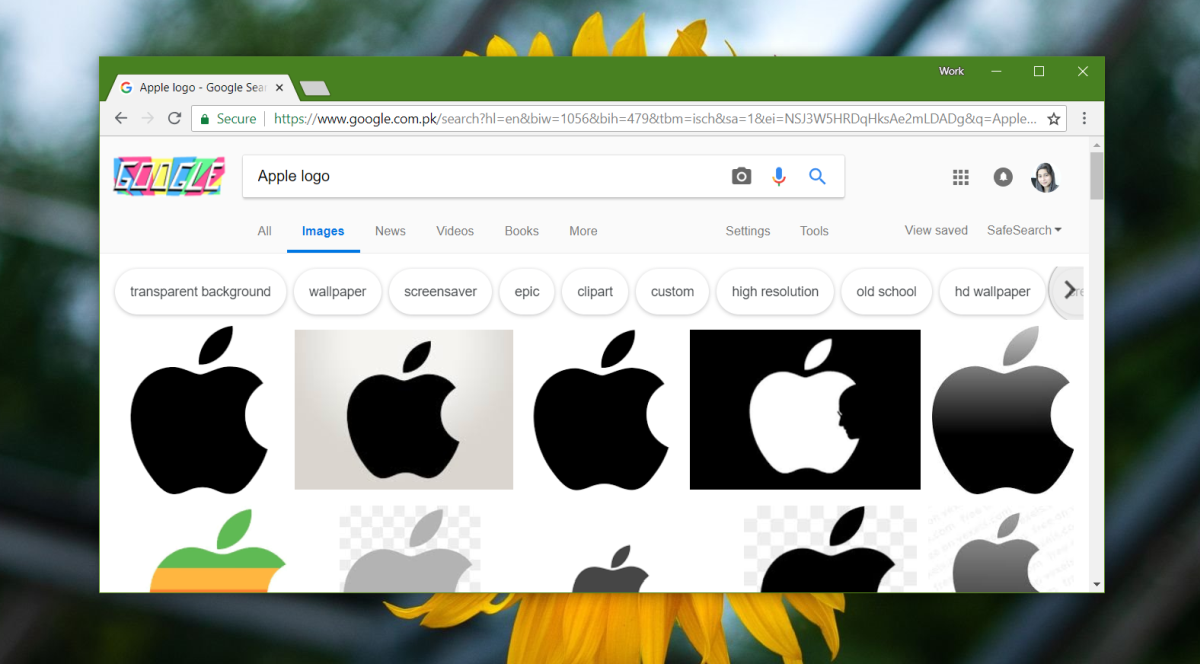The height and width of the screenshot is (664, 1200).
Task: Click the blue search magnifier icon
Action: pyautogui.click(x=817, y=176)
